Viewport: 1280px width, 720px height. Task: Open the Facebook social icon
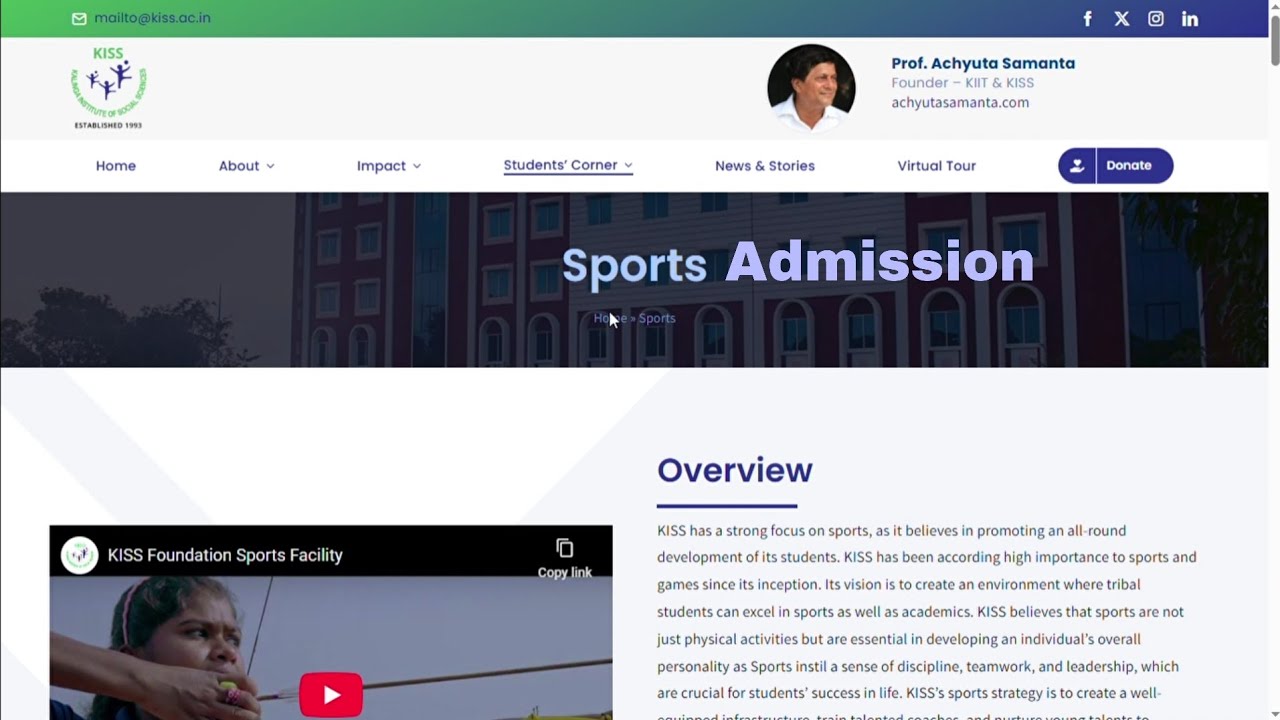[x=1088, y=19]
